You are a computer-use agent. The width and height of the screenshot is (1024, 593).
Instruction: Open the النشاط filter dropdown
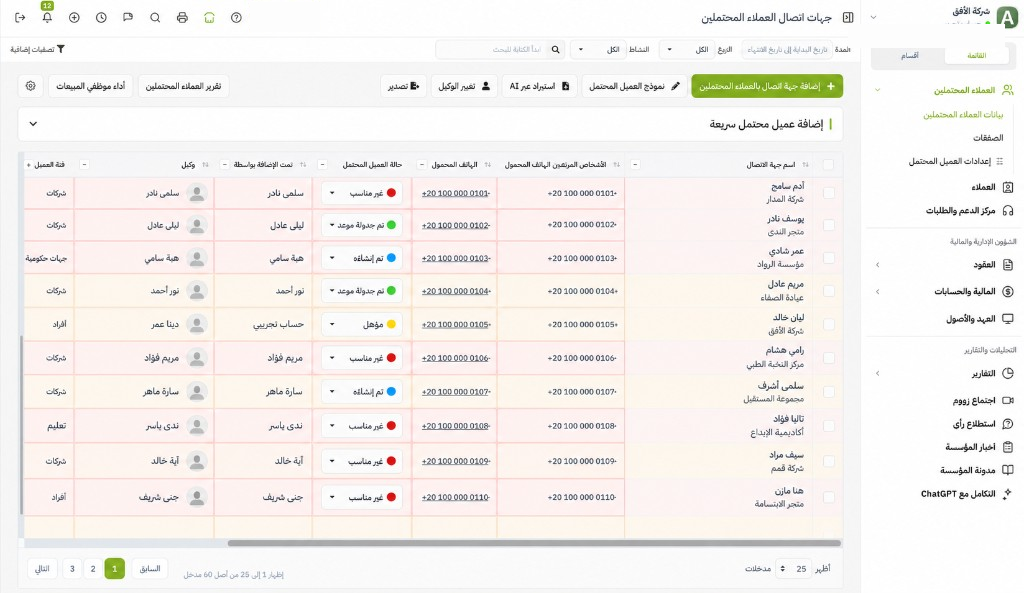(x=598, y=50)
